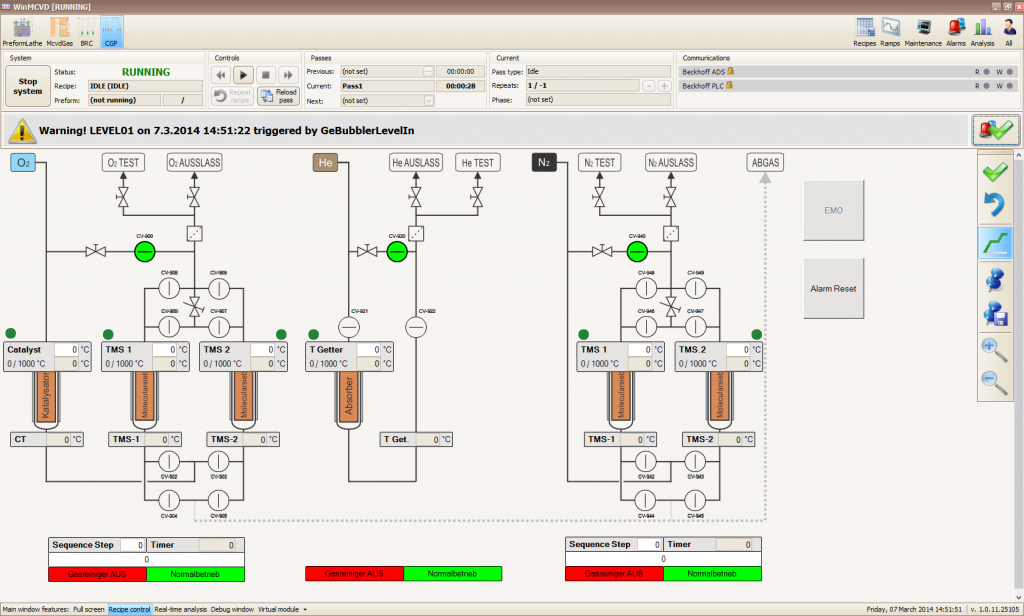1024x616 pixels.
Task: Acknowledge alarm with siren checkmark button
Action: (x=995, y=130)
